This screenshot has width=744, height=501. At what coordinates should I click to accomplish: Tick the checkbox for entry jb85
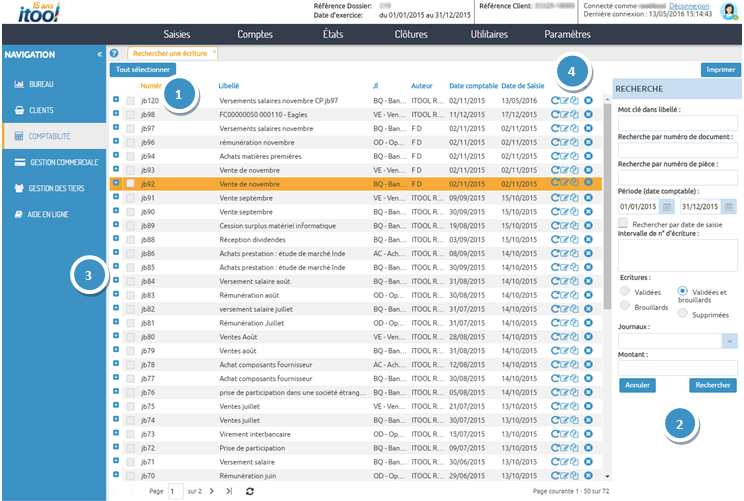pos(130,267)
